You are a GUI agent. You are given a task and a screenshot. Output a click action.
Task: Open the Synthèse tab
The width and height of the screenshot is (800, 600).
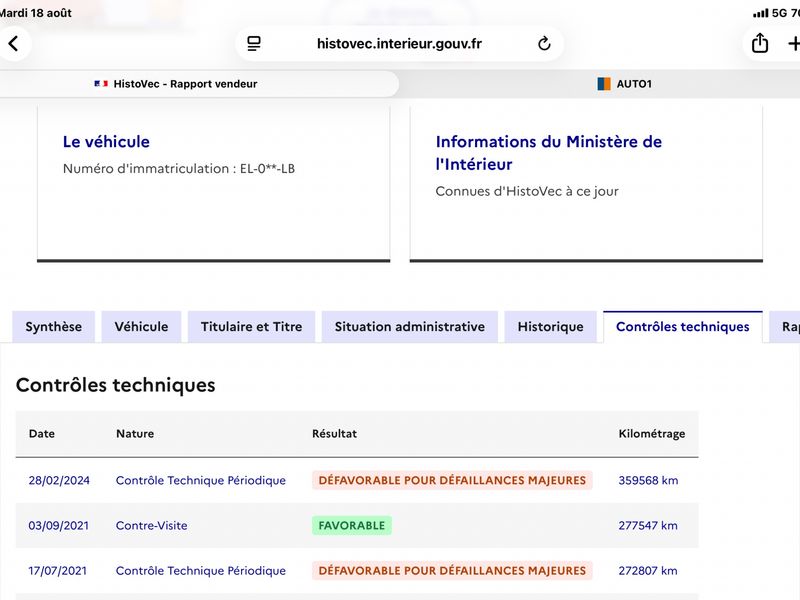tap(54, 327)
